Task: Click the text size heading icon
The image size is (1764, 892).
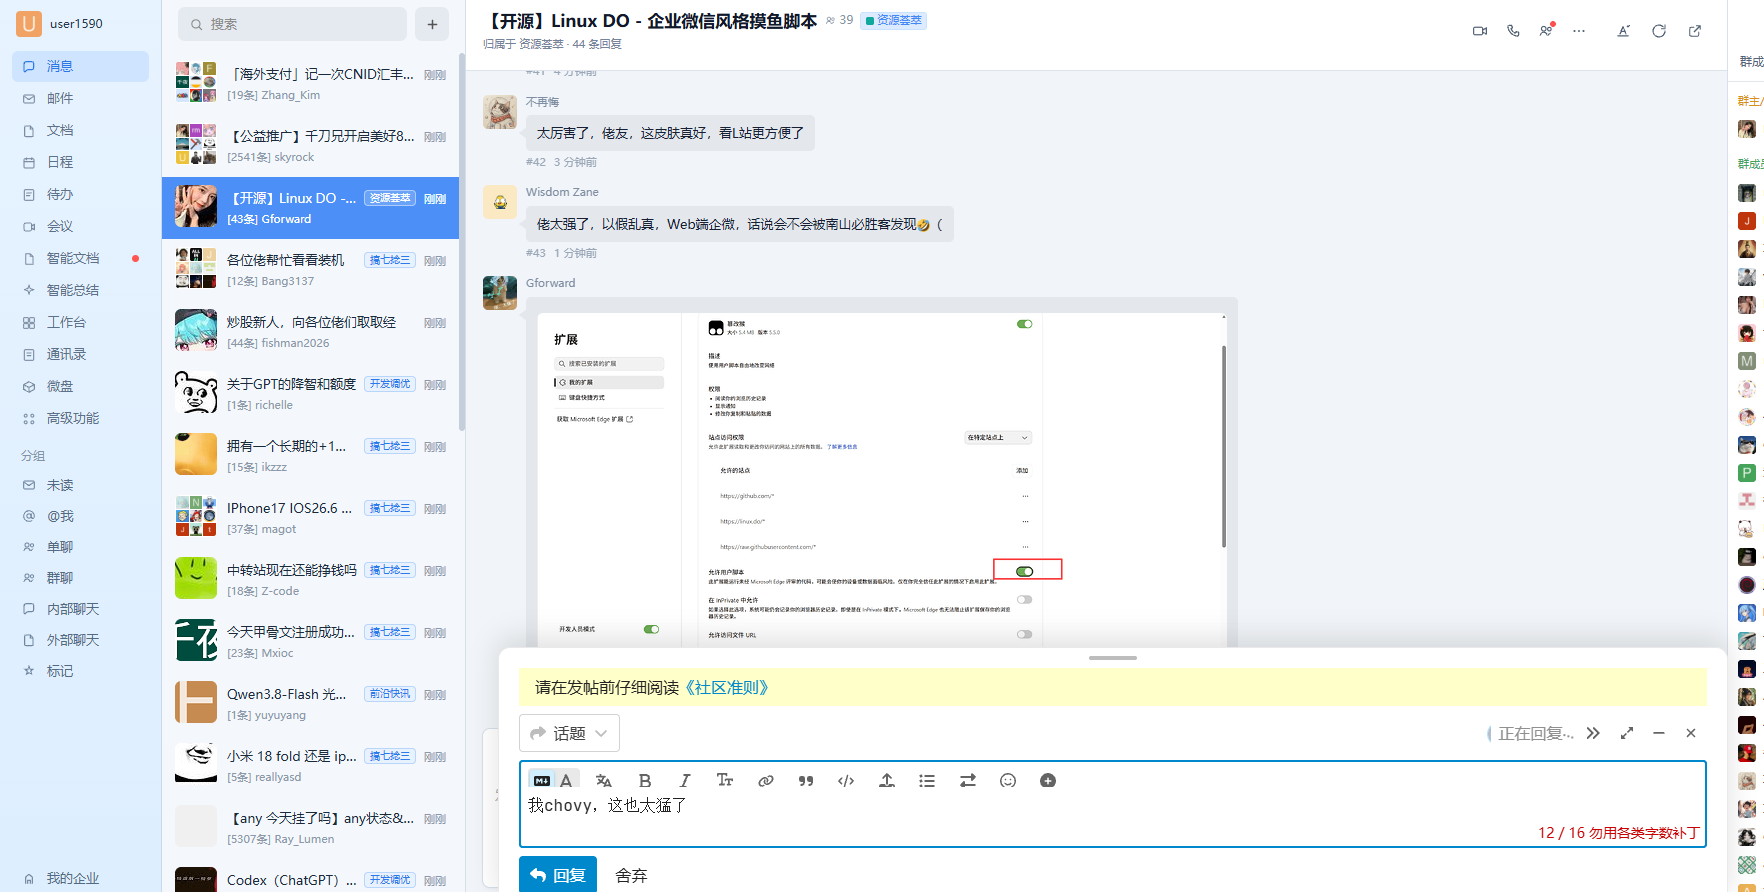Action: (x=725, y=781)
